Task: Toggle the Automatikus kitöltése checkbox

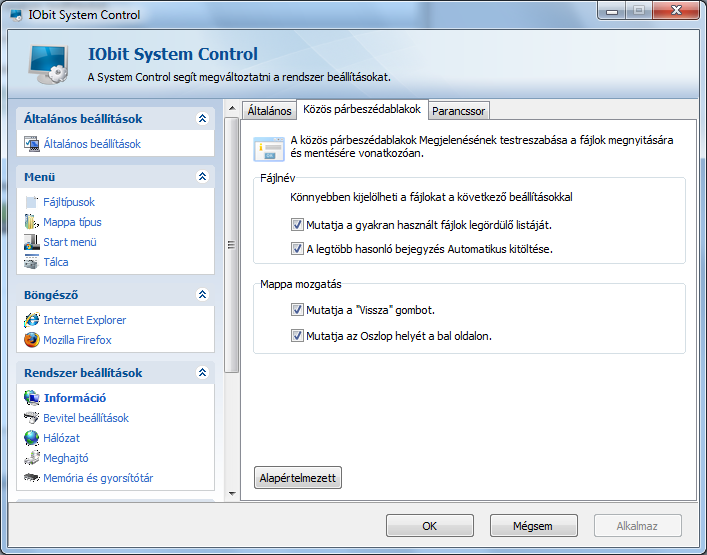Action: [x=297, y=248]
